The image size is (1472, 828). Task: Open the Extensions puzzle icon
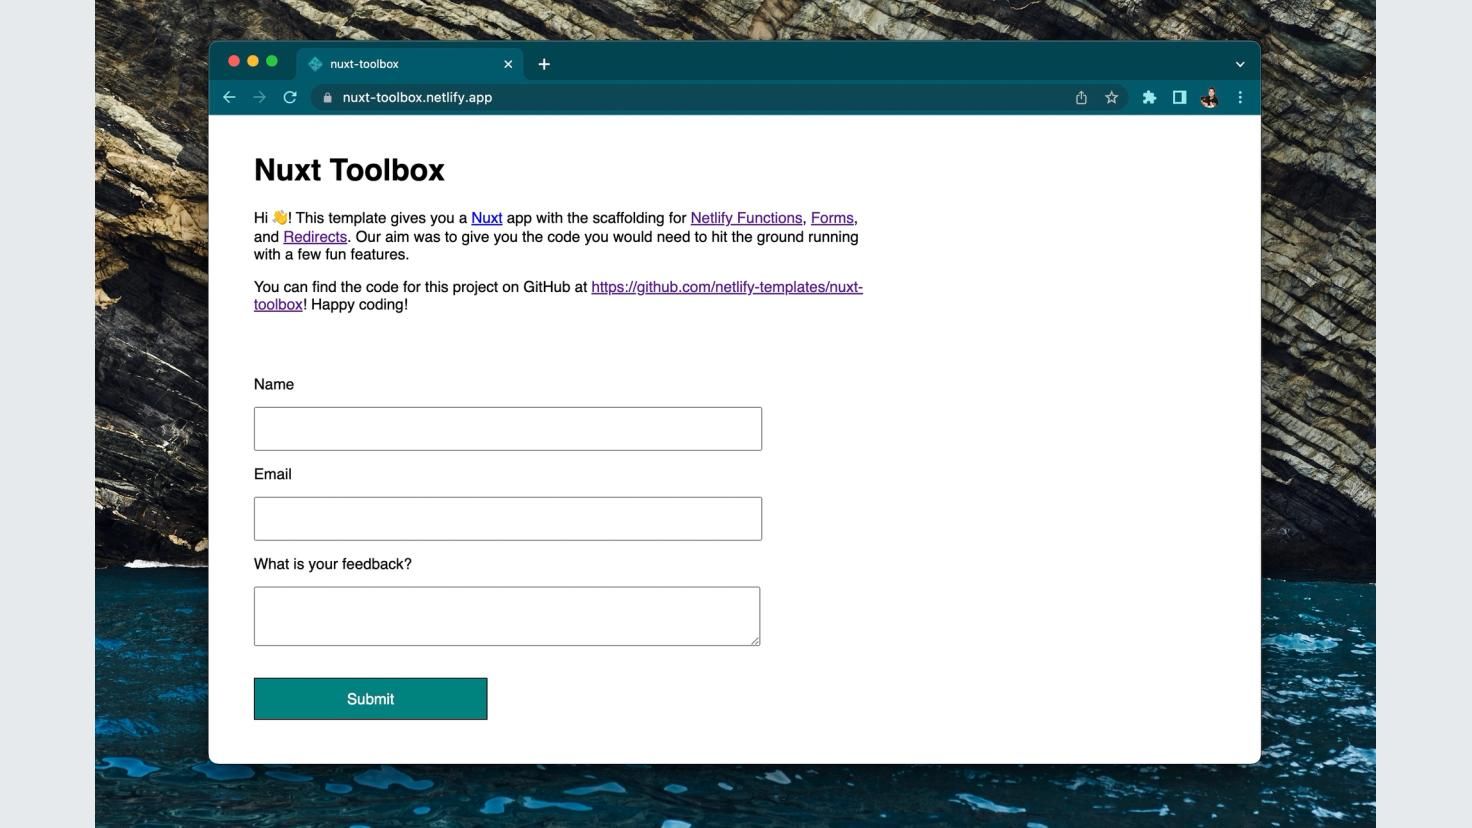click(x=1149, y=97)
